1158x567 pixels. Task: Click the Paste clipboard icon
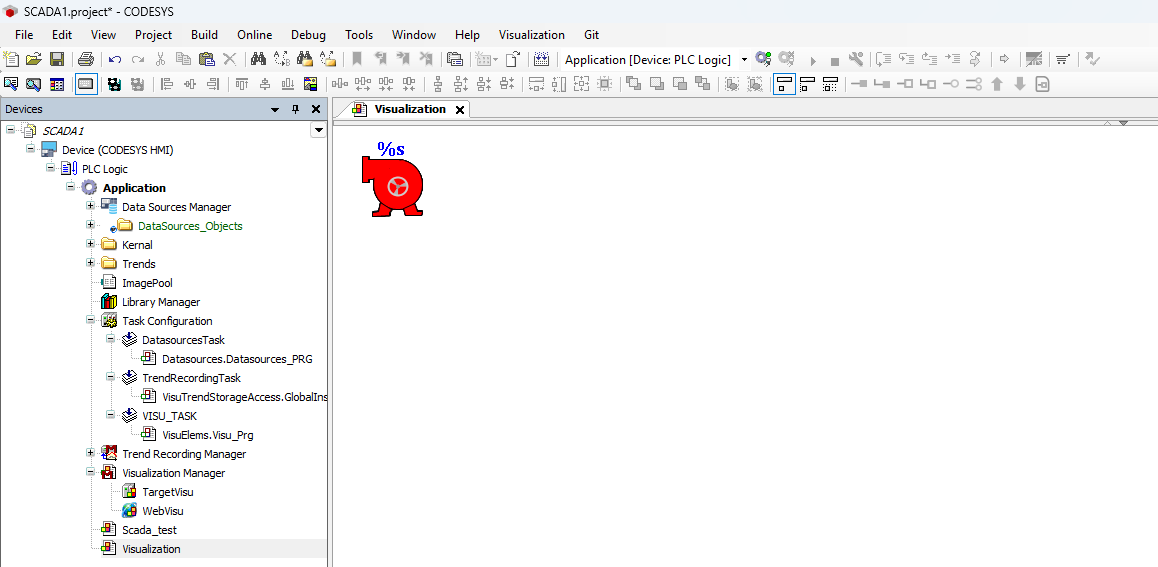tap(207, 59)
